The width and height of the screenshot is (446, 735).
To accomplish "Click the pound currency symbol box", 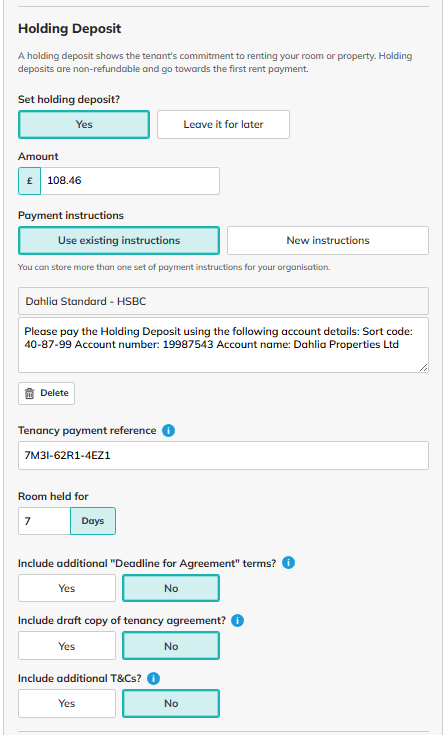I will tap(30, 181).
